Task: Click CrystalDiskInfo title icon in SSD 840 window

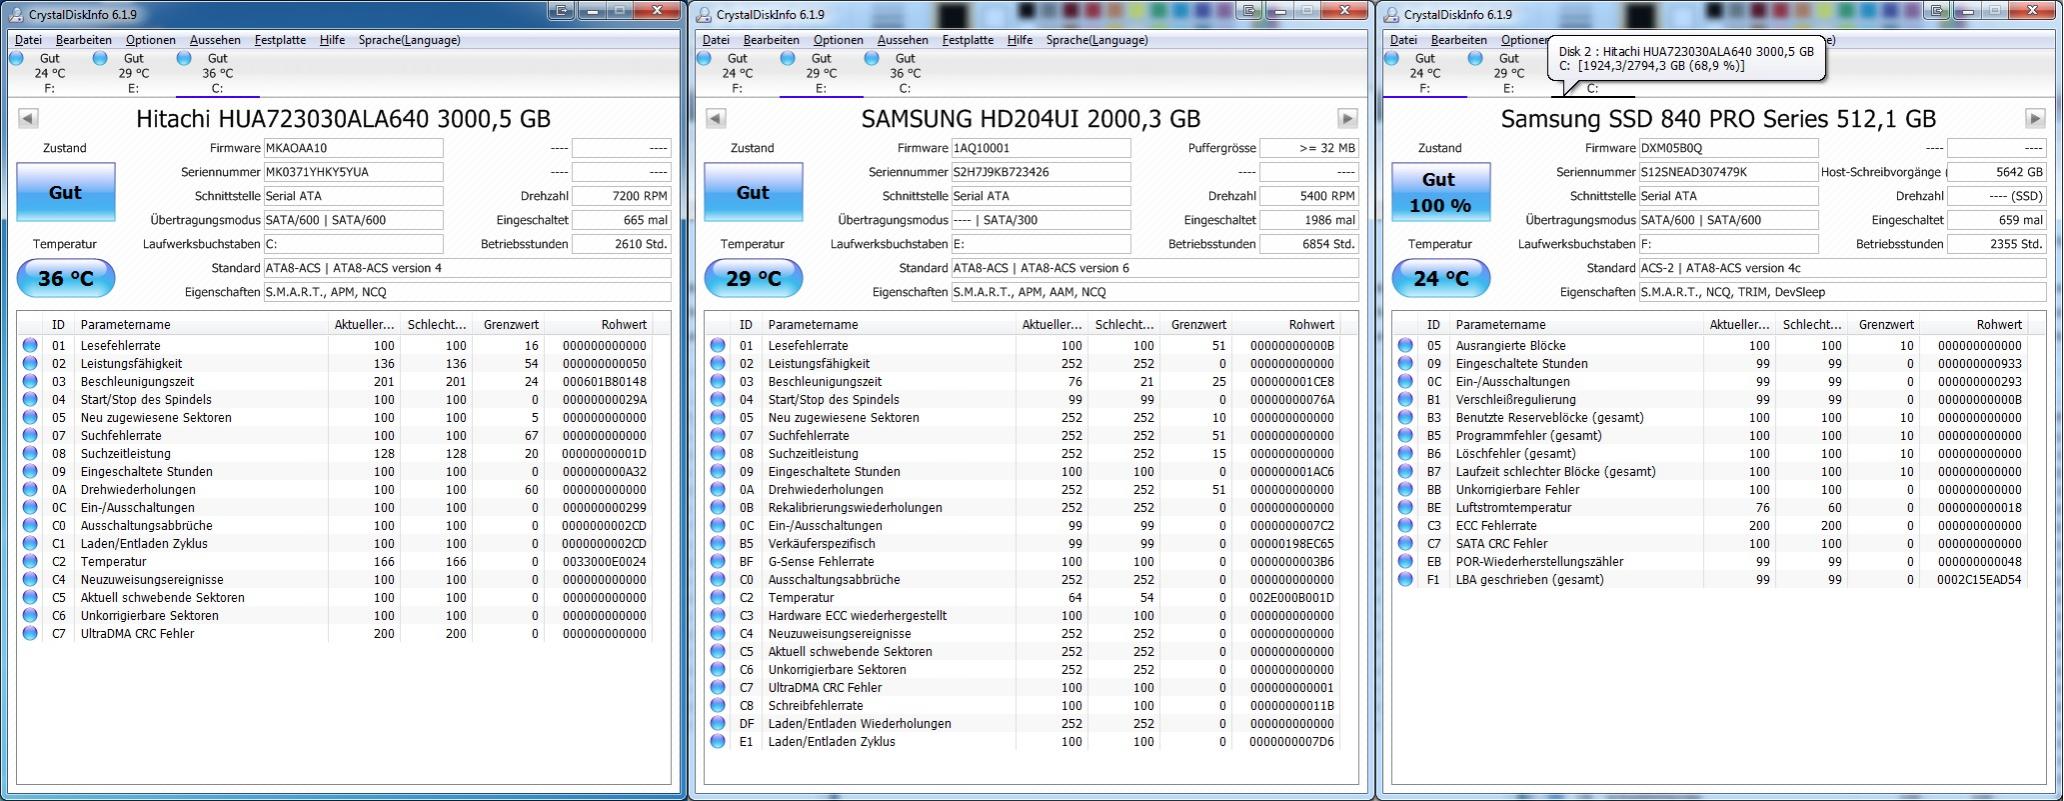Action: pyautogui.click(x=1391, y=14)
